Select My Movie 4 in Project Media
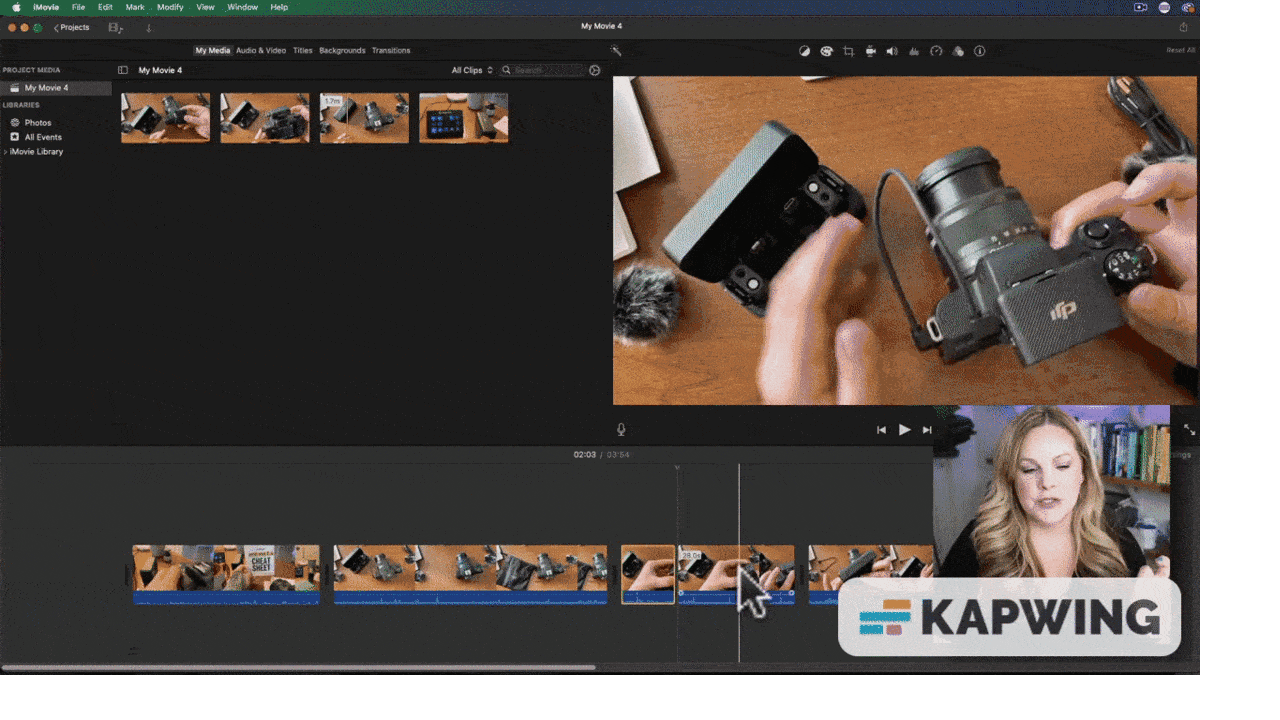The height and width of the screenshot is (720, 1280). point(56,88)
